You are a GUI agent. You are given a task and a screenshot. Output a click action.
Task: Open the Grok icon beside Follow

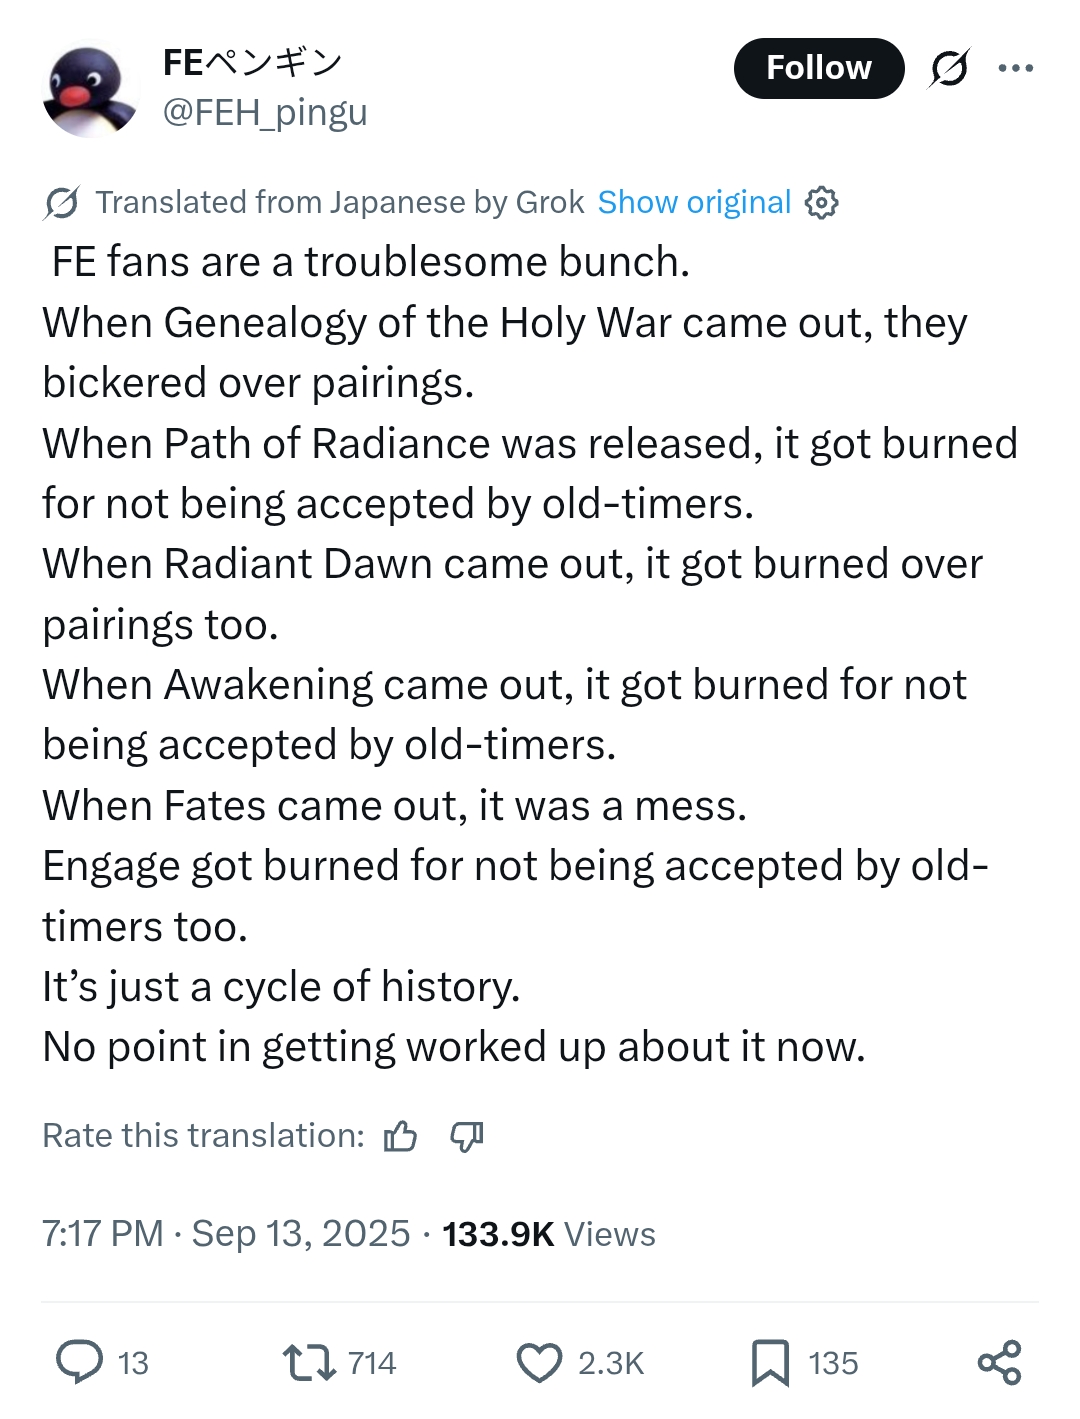(948, 68)
